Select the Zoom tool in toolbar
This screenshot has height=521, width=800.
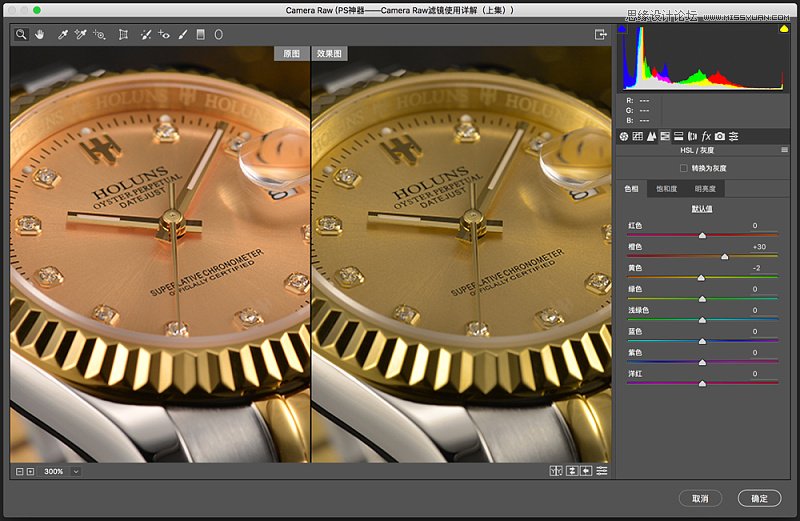(x=21, y=35)
